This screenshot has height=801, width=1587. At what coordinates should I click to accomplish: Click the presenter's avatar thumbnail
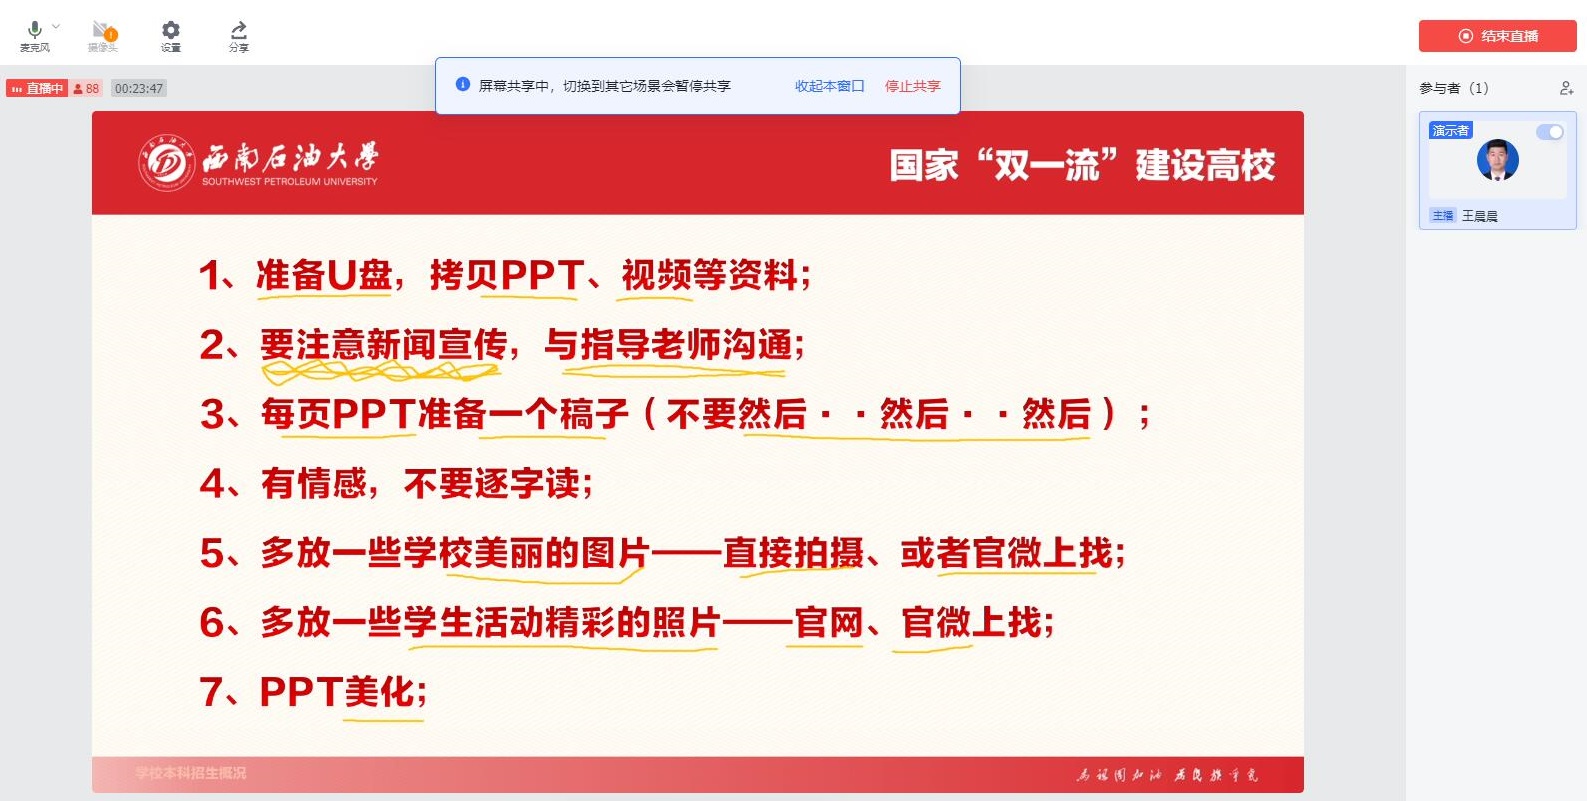[1497, 160]
